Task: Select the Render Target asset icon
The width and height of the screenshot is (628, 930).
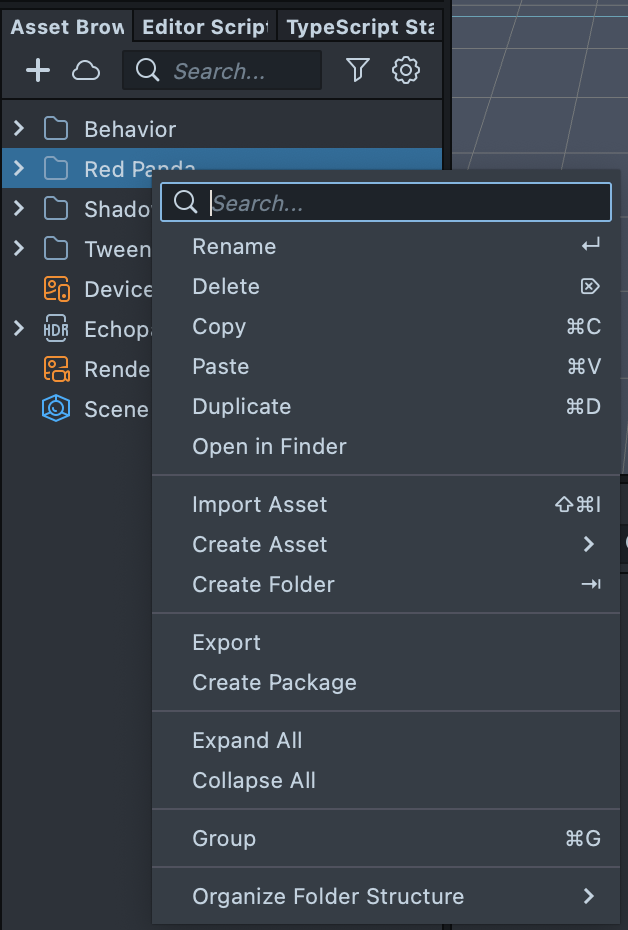Action: (56, 369)
